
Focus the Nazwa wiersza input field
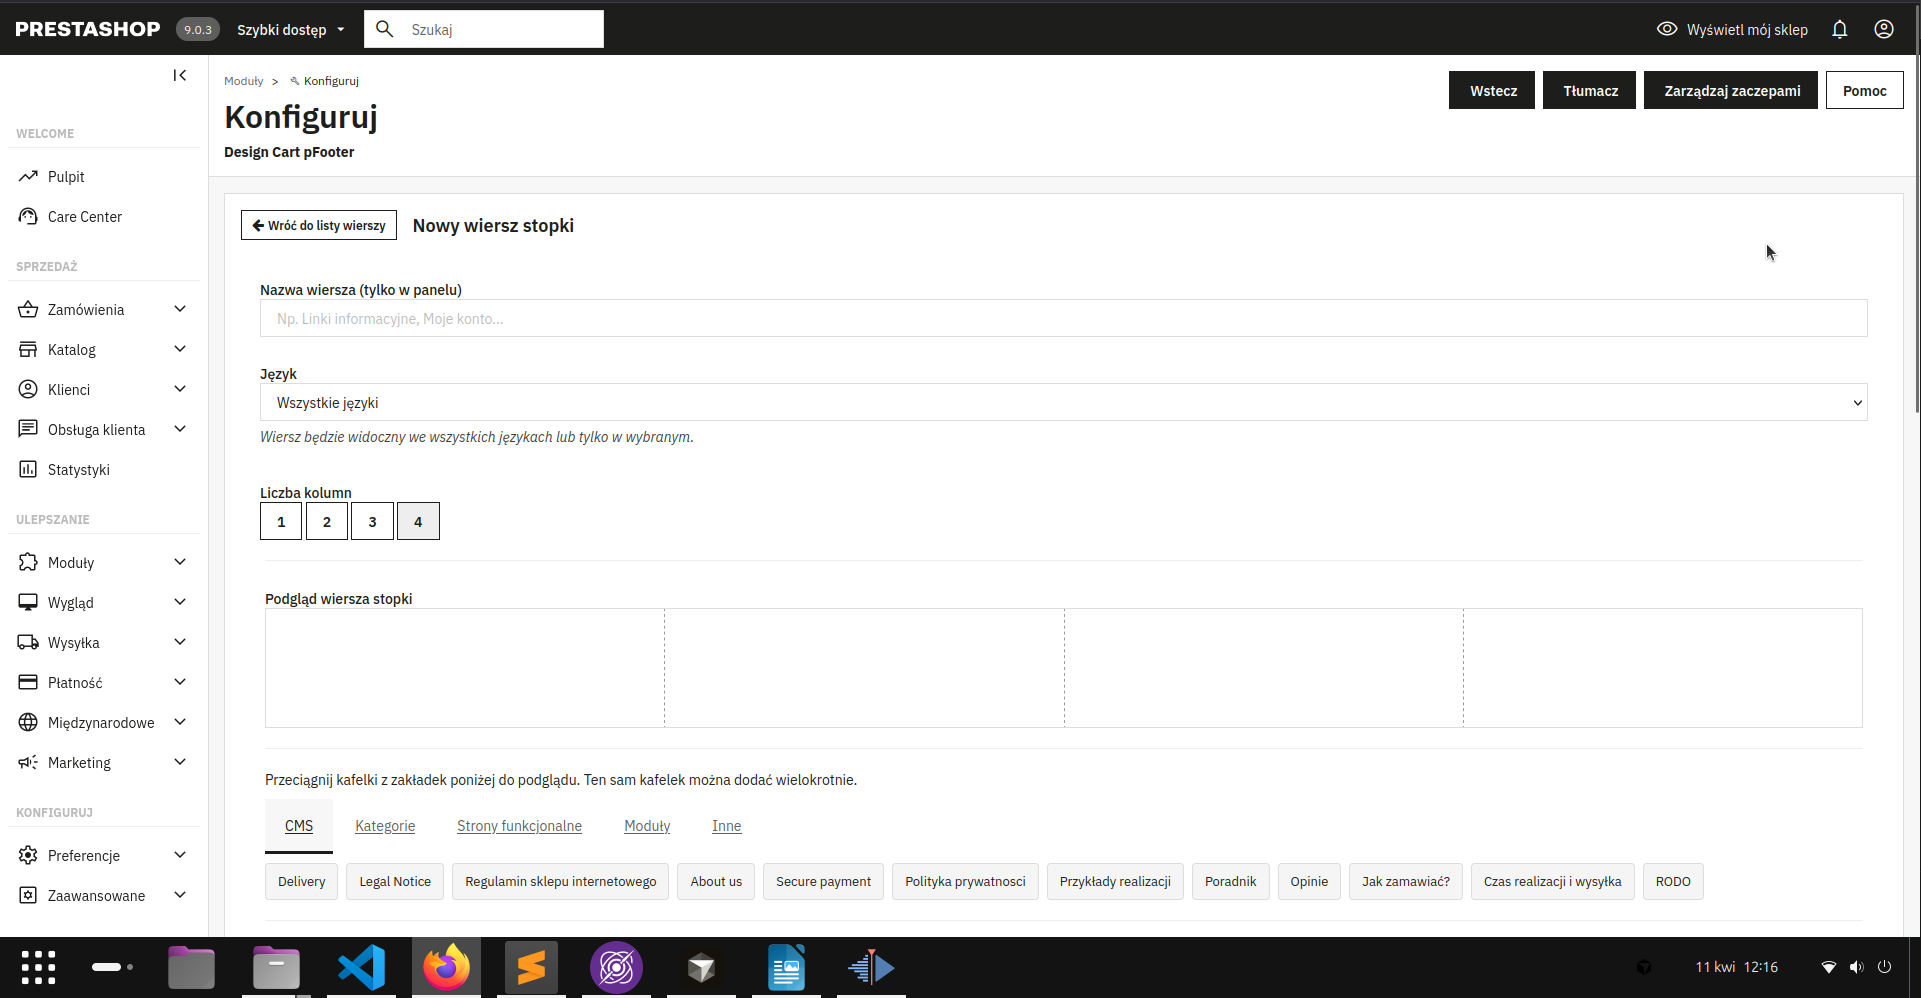[x=1063, y=318]
